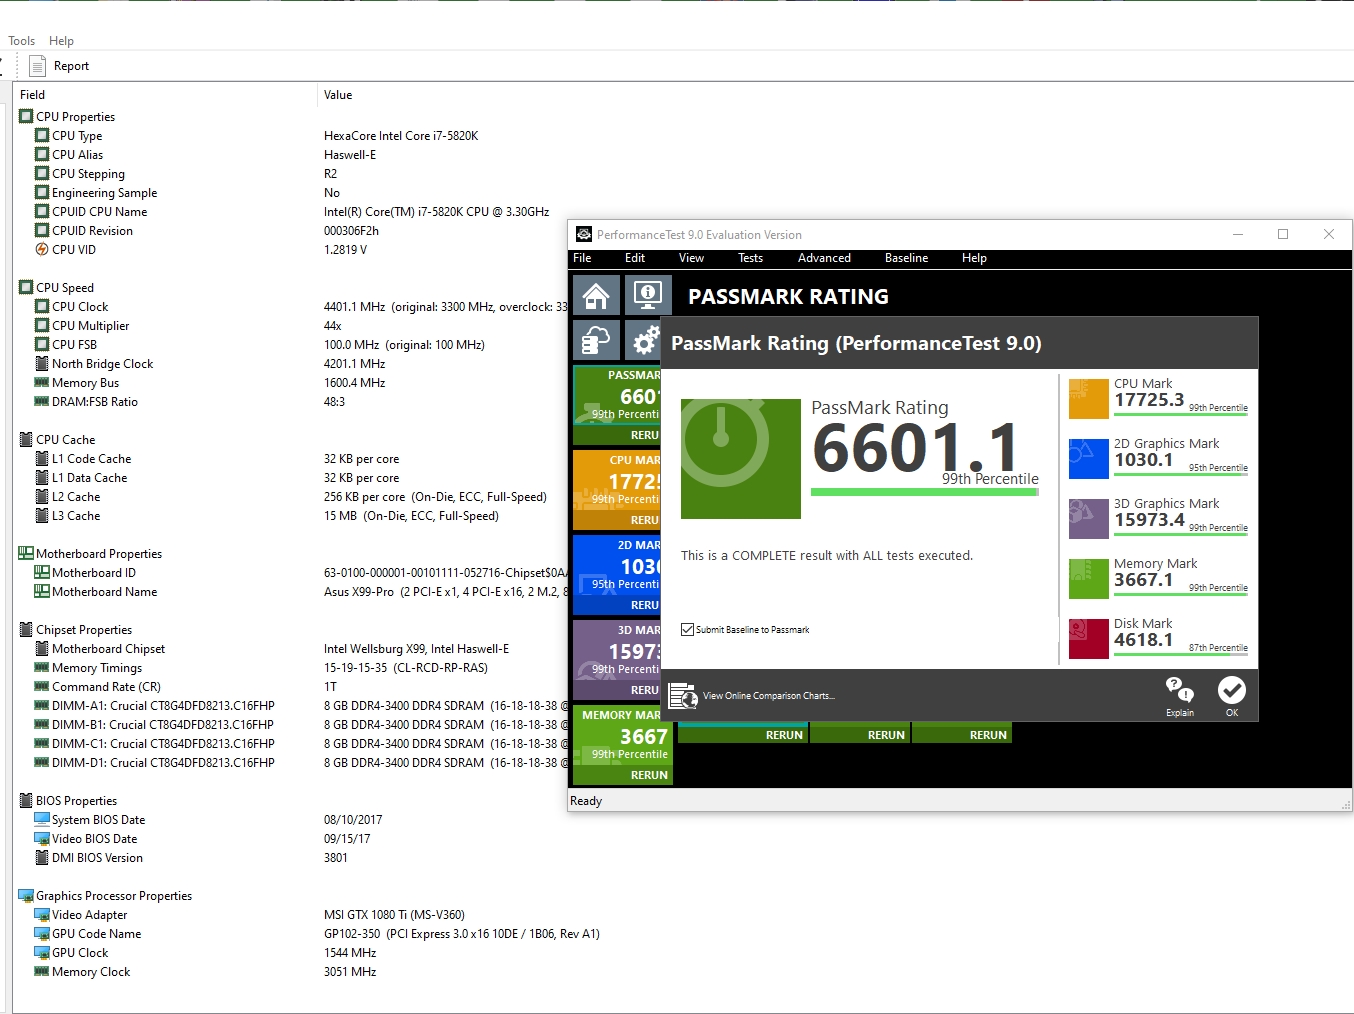Rerun the 3D Mark test tile
The height and width of the screenshot is (1014, 1354).
645,690
